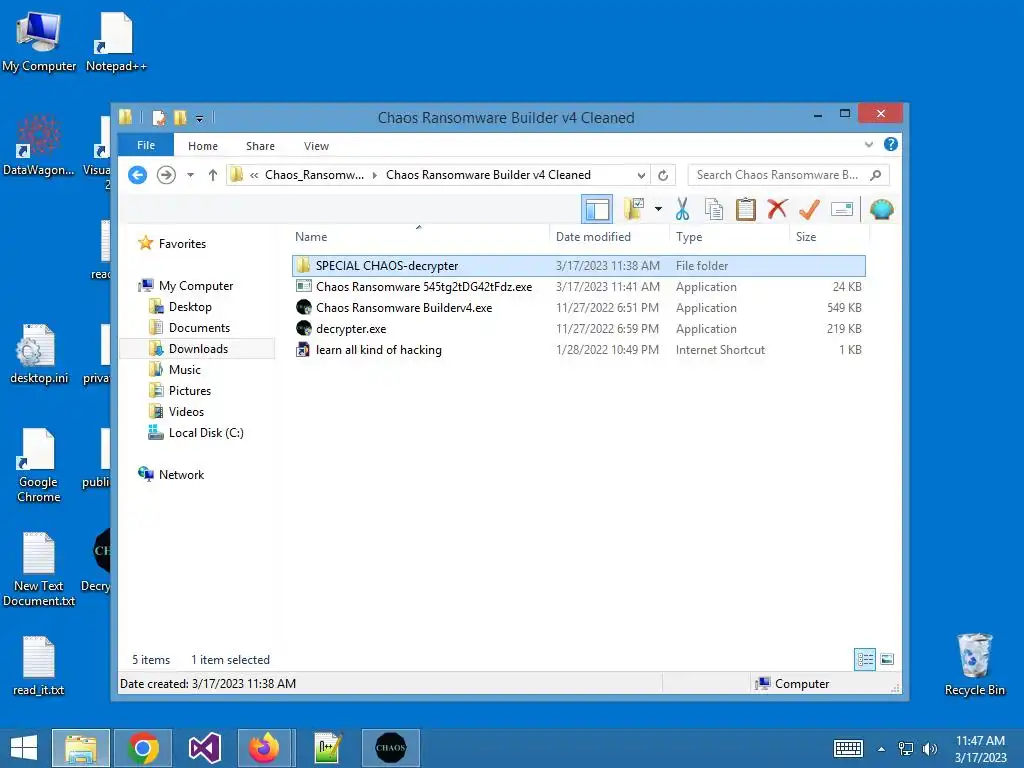
Task: Click the red X Delete icon
Action: click(777, 210)
